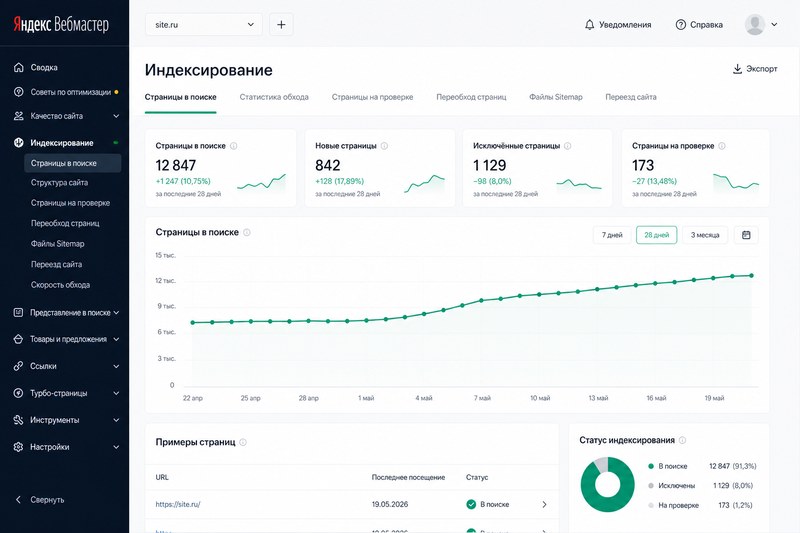
Task: Expand the user account menu chevron
Action: [774, 24]
